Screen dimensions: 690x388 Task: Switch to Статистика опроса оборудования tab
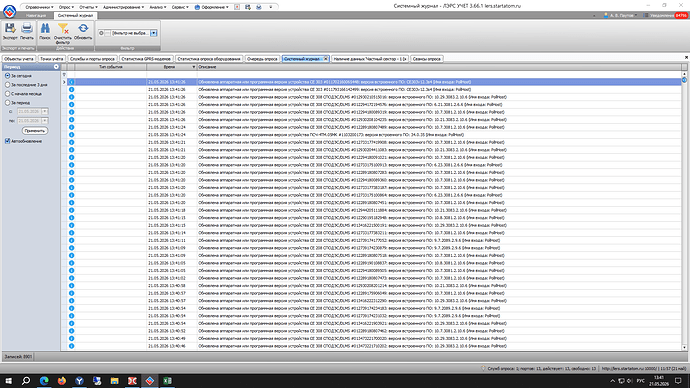click(x=209, y=59)
